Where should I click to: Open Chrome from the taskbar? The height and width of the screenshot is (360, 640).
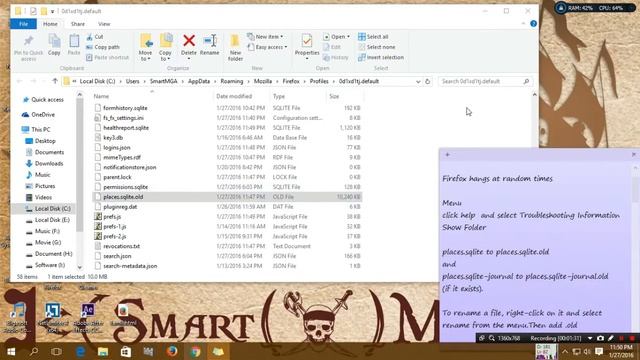(195, 351)
